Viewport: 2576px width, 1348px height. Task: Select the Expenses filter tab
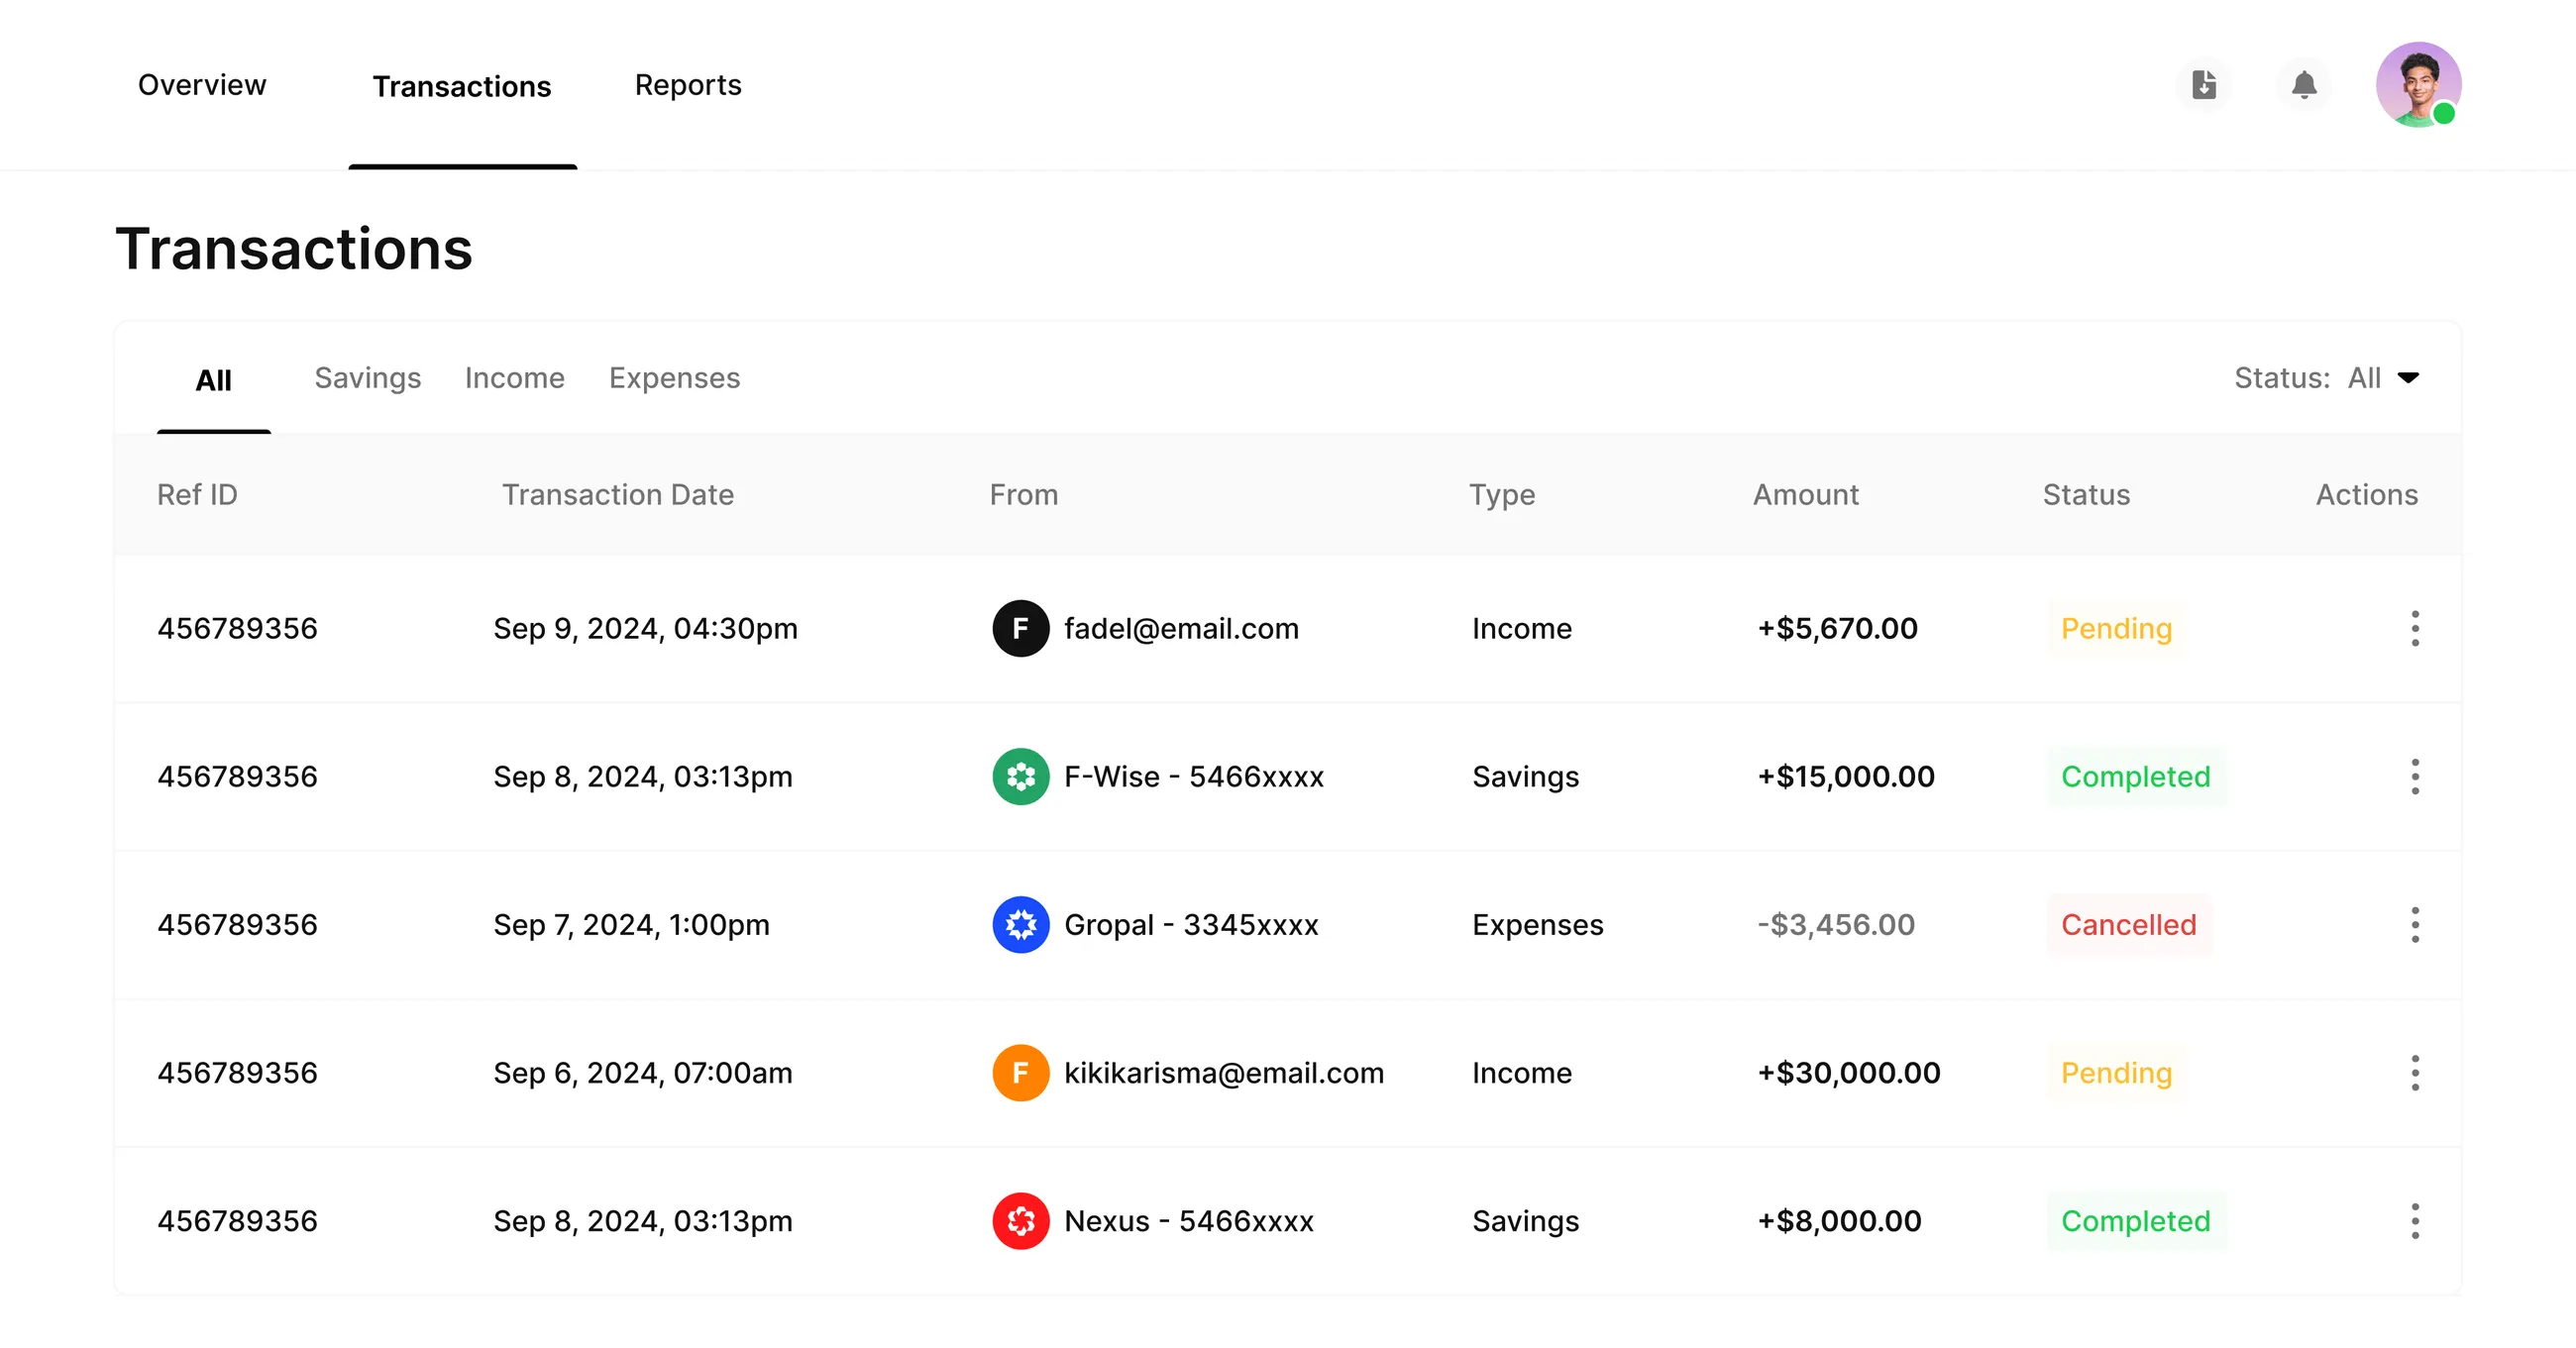point(674,378)
